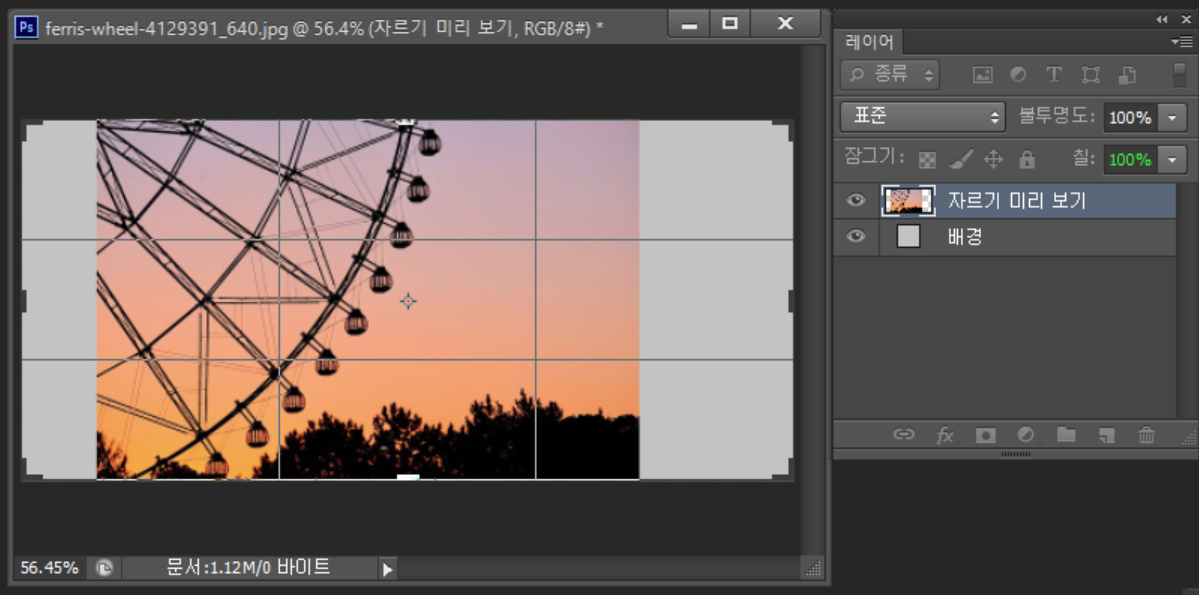The image size is (1199, 595).
Task: Switch to the 레이어 tab
Action: point(869,41)
